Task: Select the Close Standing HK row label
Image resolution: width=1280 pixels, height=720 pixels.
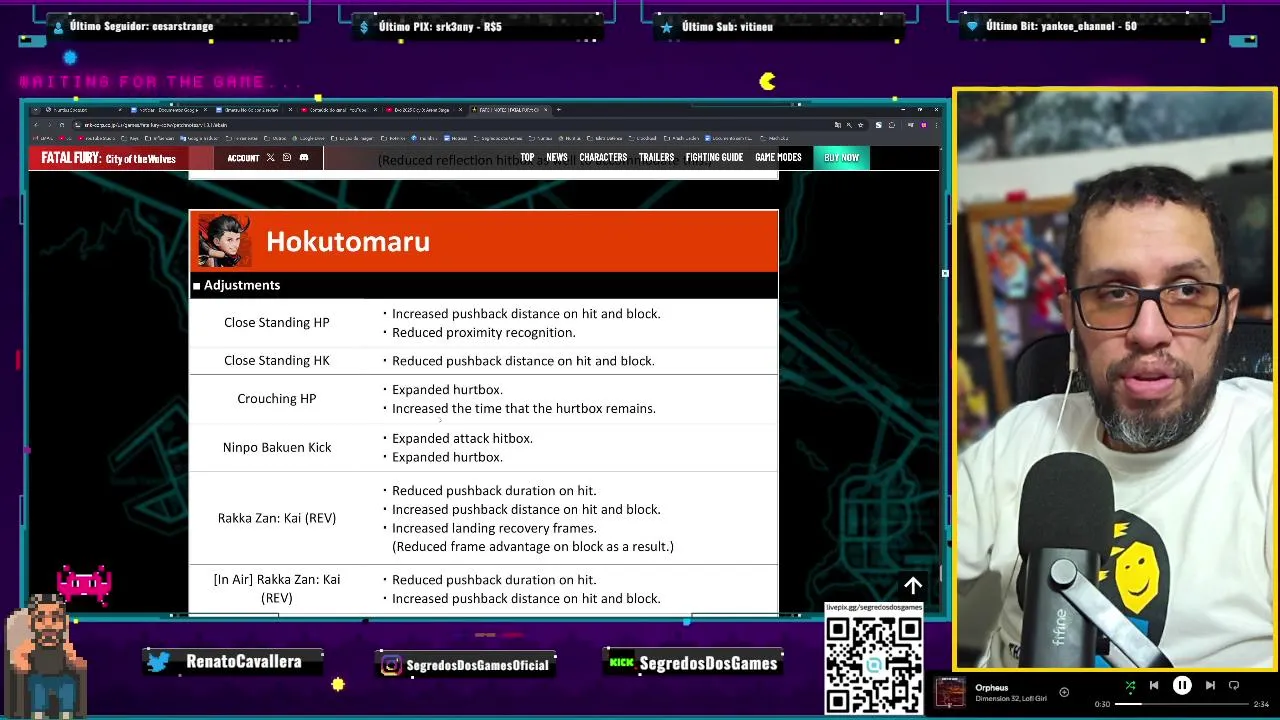Action: point(277,360)
